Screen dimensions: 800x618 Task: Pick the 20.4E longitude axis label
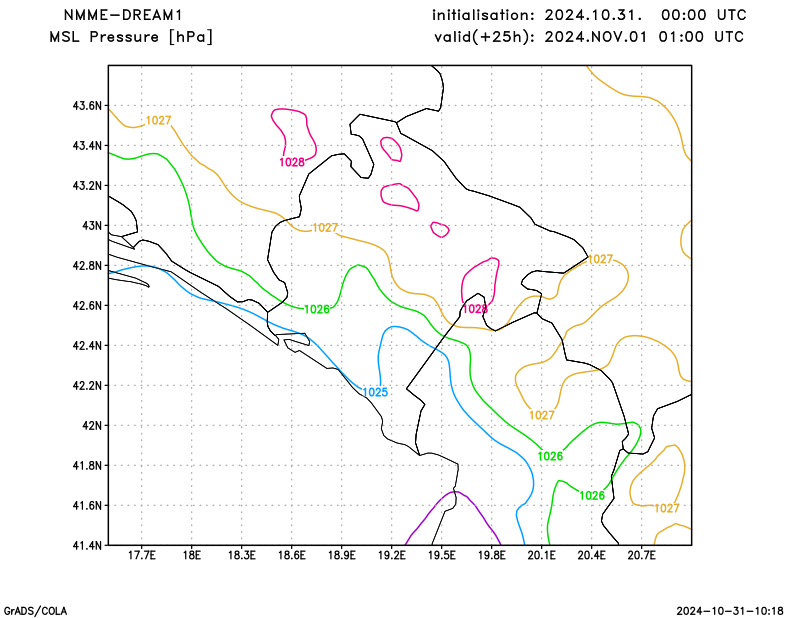click(x=591, y=555)
